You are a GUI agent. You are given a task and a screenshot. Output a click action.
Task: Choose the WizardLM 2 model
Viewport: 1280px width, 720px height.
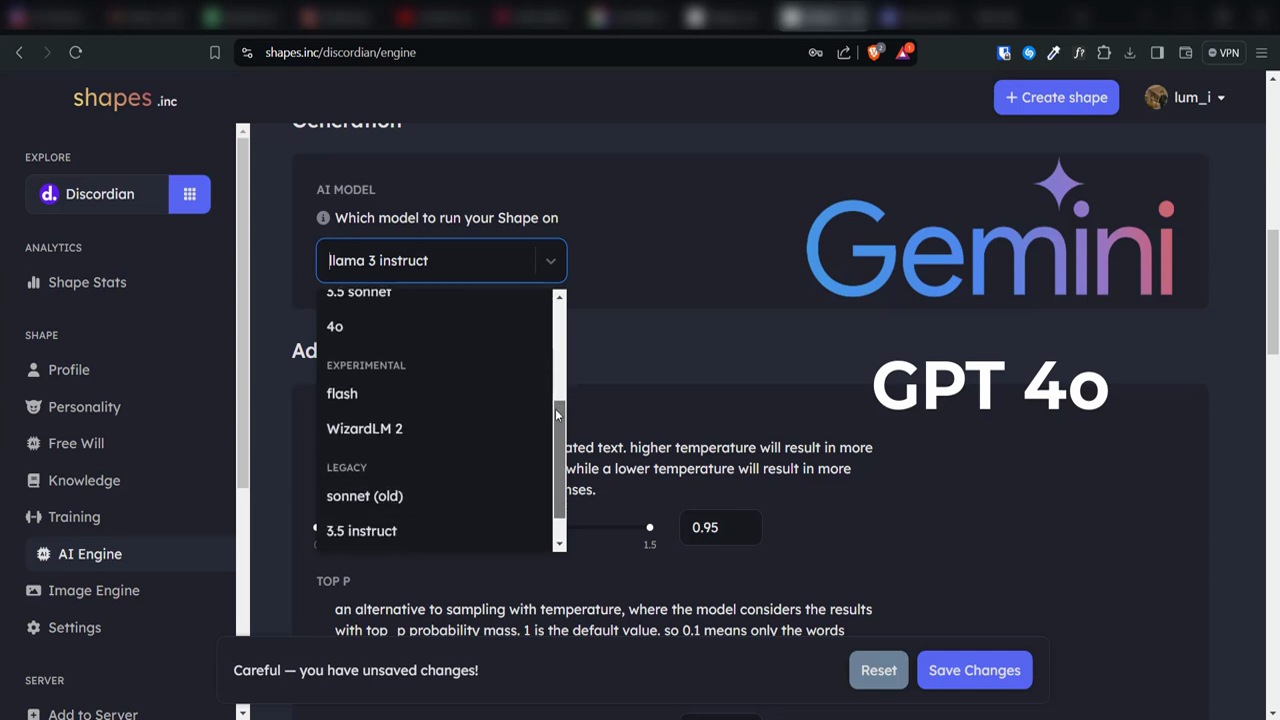click(x=435, y=429)
